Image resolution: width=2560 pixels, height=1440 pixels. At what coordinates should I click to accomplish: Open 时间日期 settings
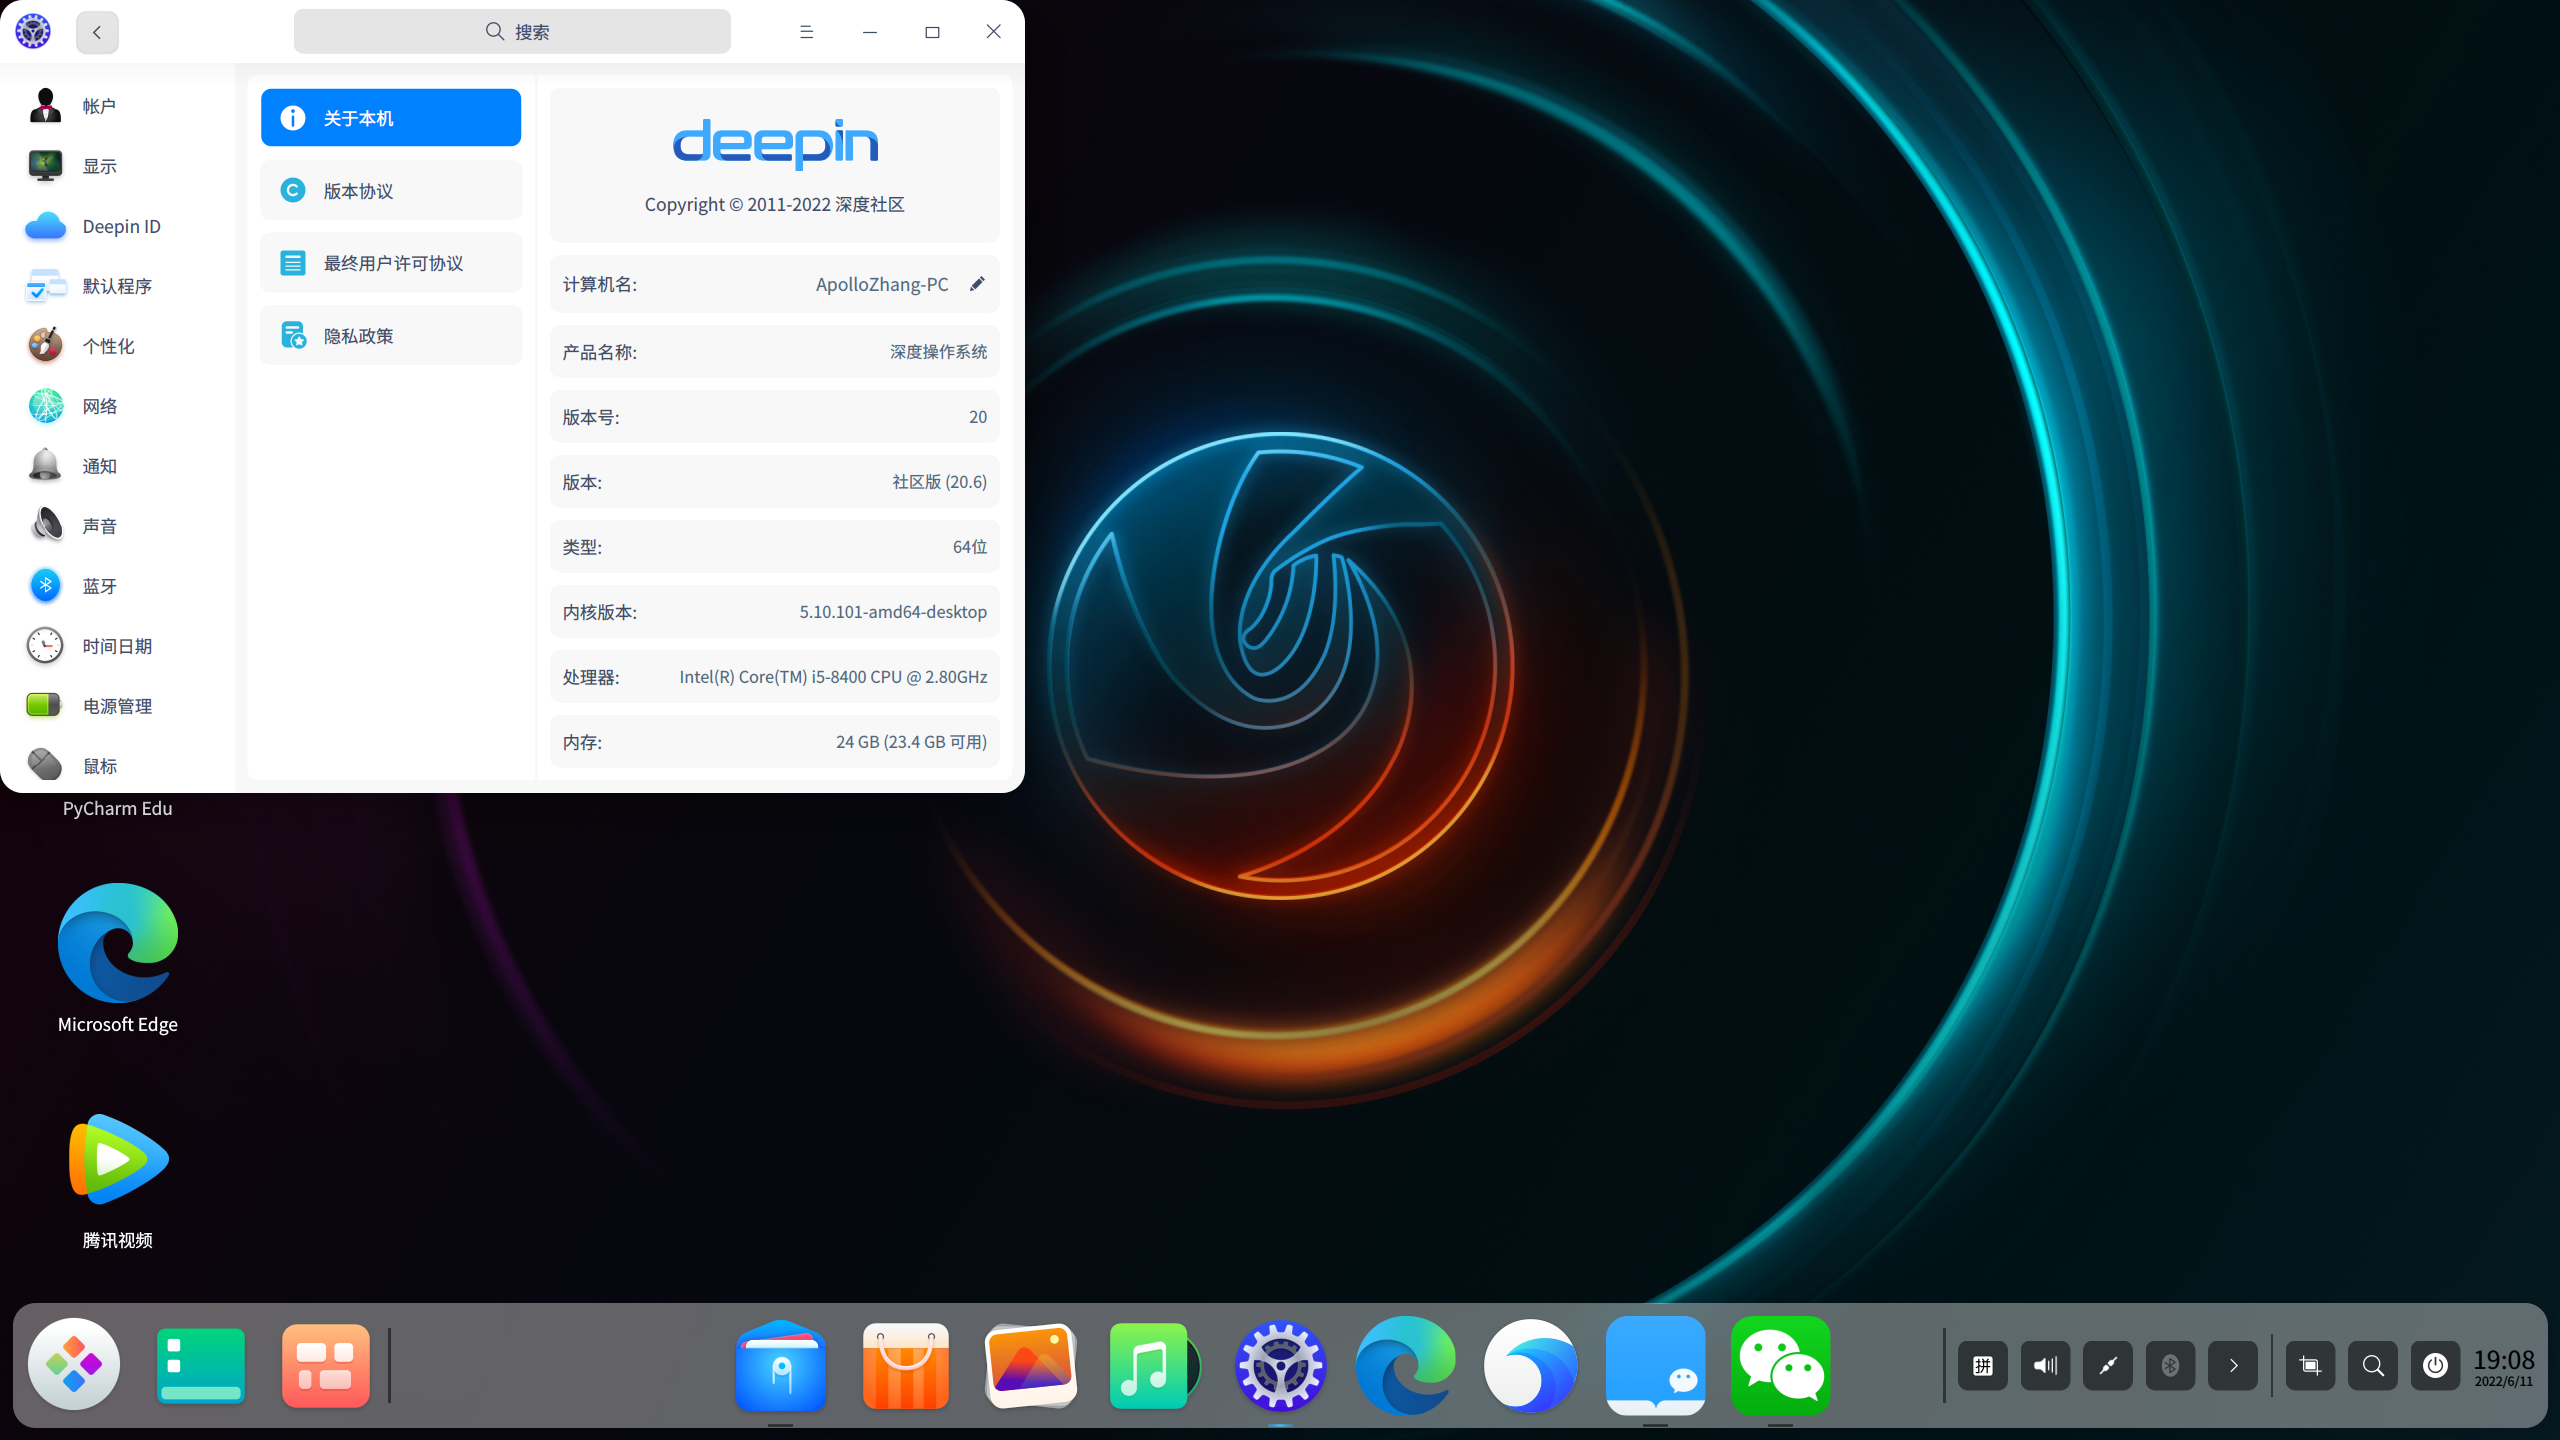(x=116, y=645)
